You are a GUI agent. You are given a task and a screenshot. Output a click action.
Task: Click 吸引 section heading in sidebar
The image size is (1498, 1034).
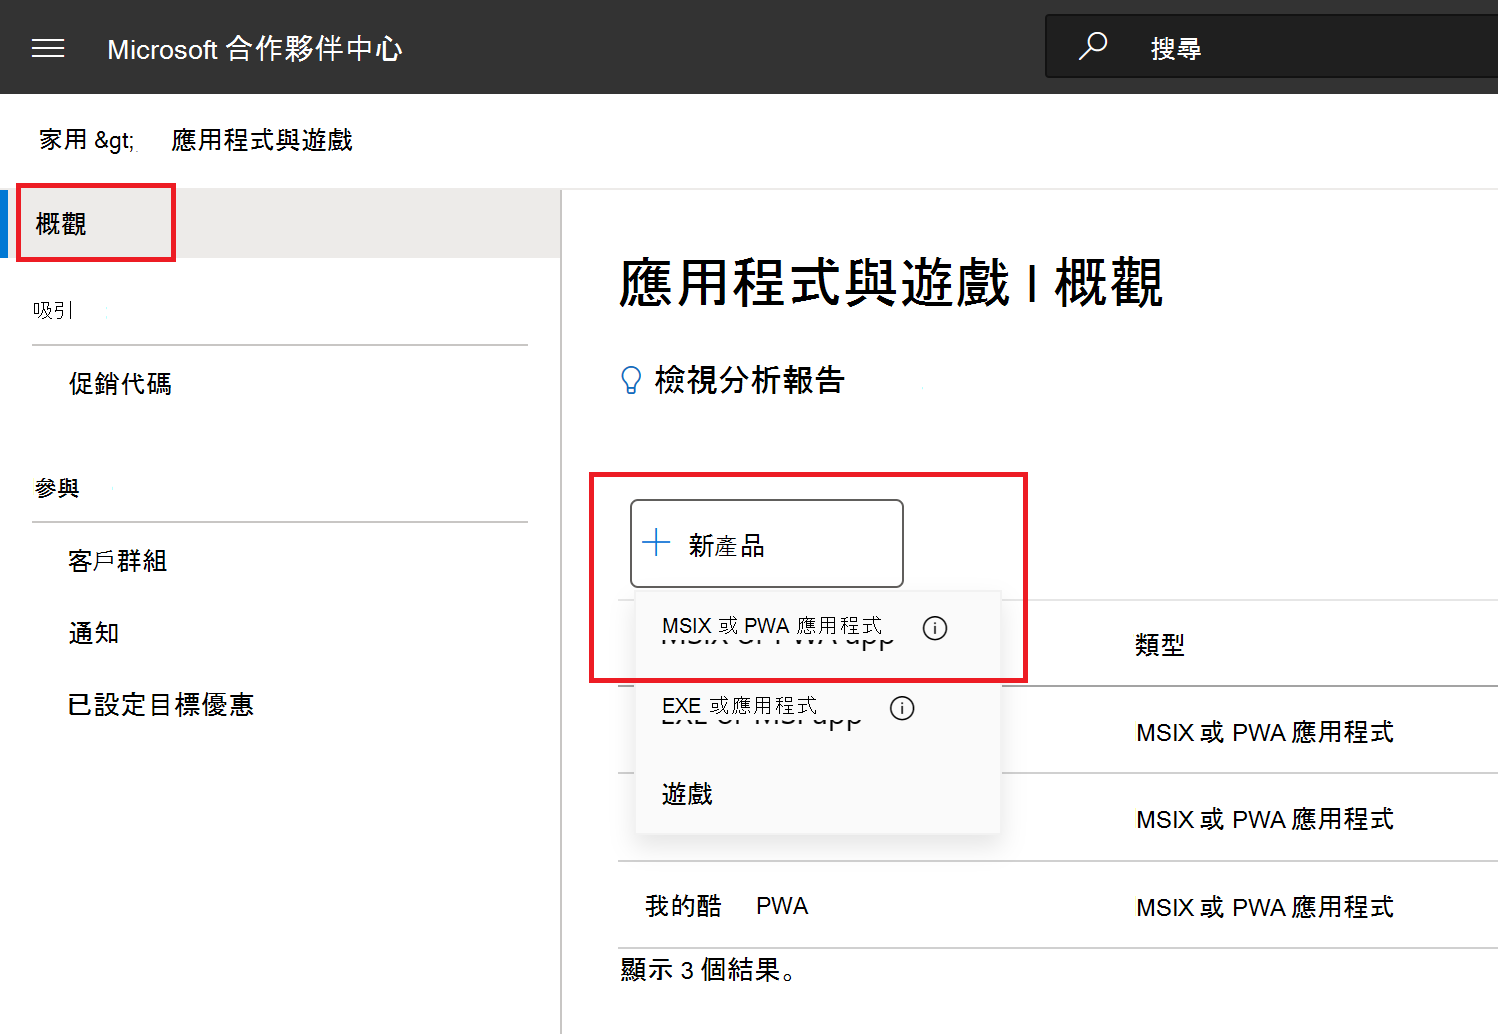(52, 310)
